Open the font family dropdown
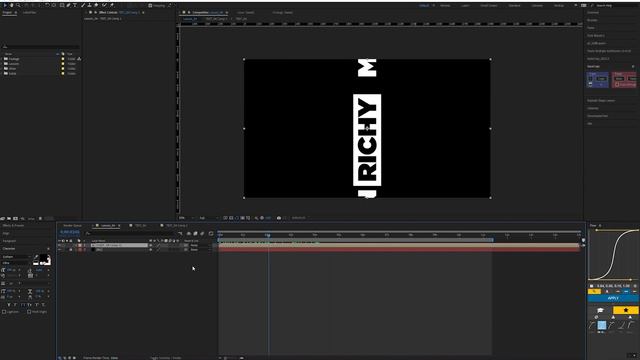 point(16,257)
